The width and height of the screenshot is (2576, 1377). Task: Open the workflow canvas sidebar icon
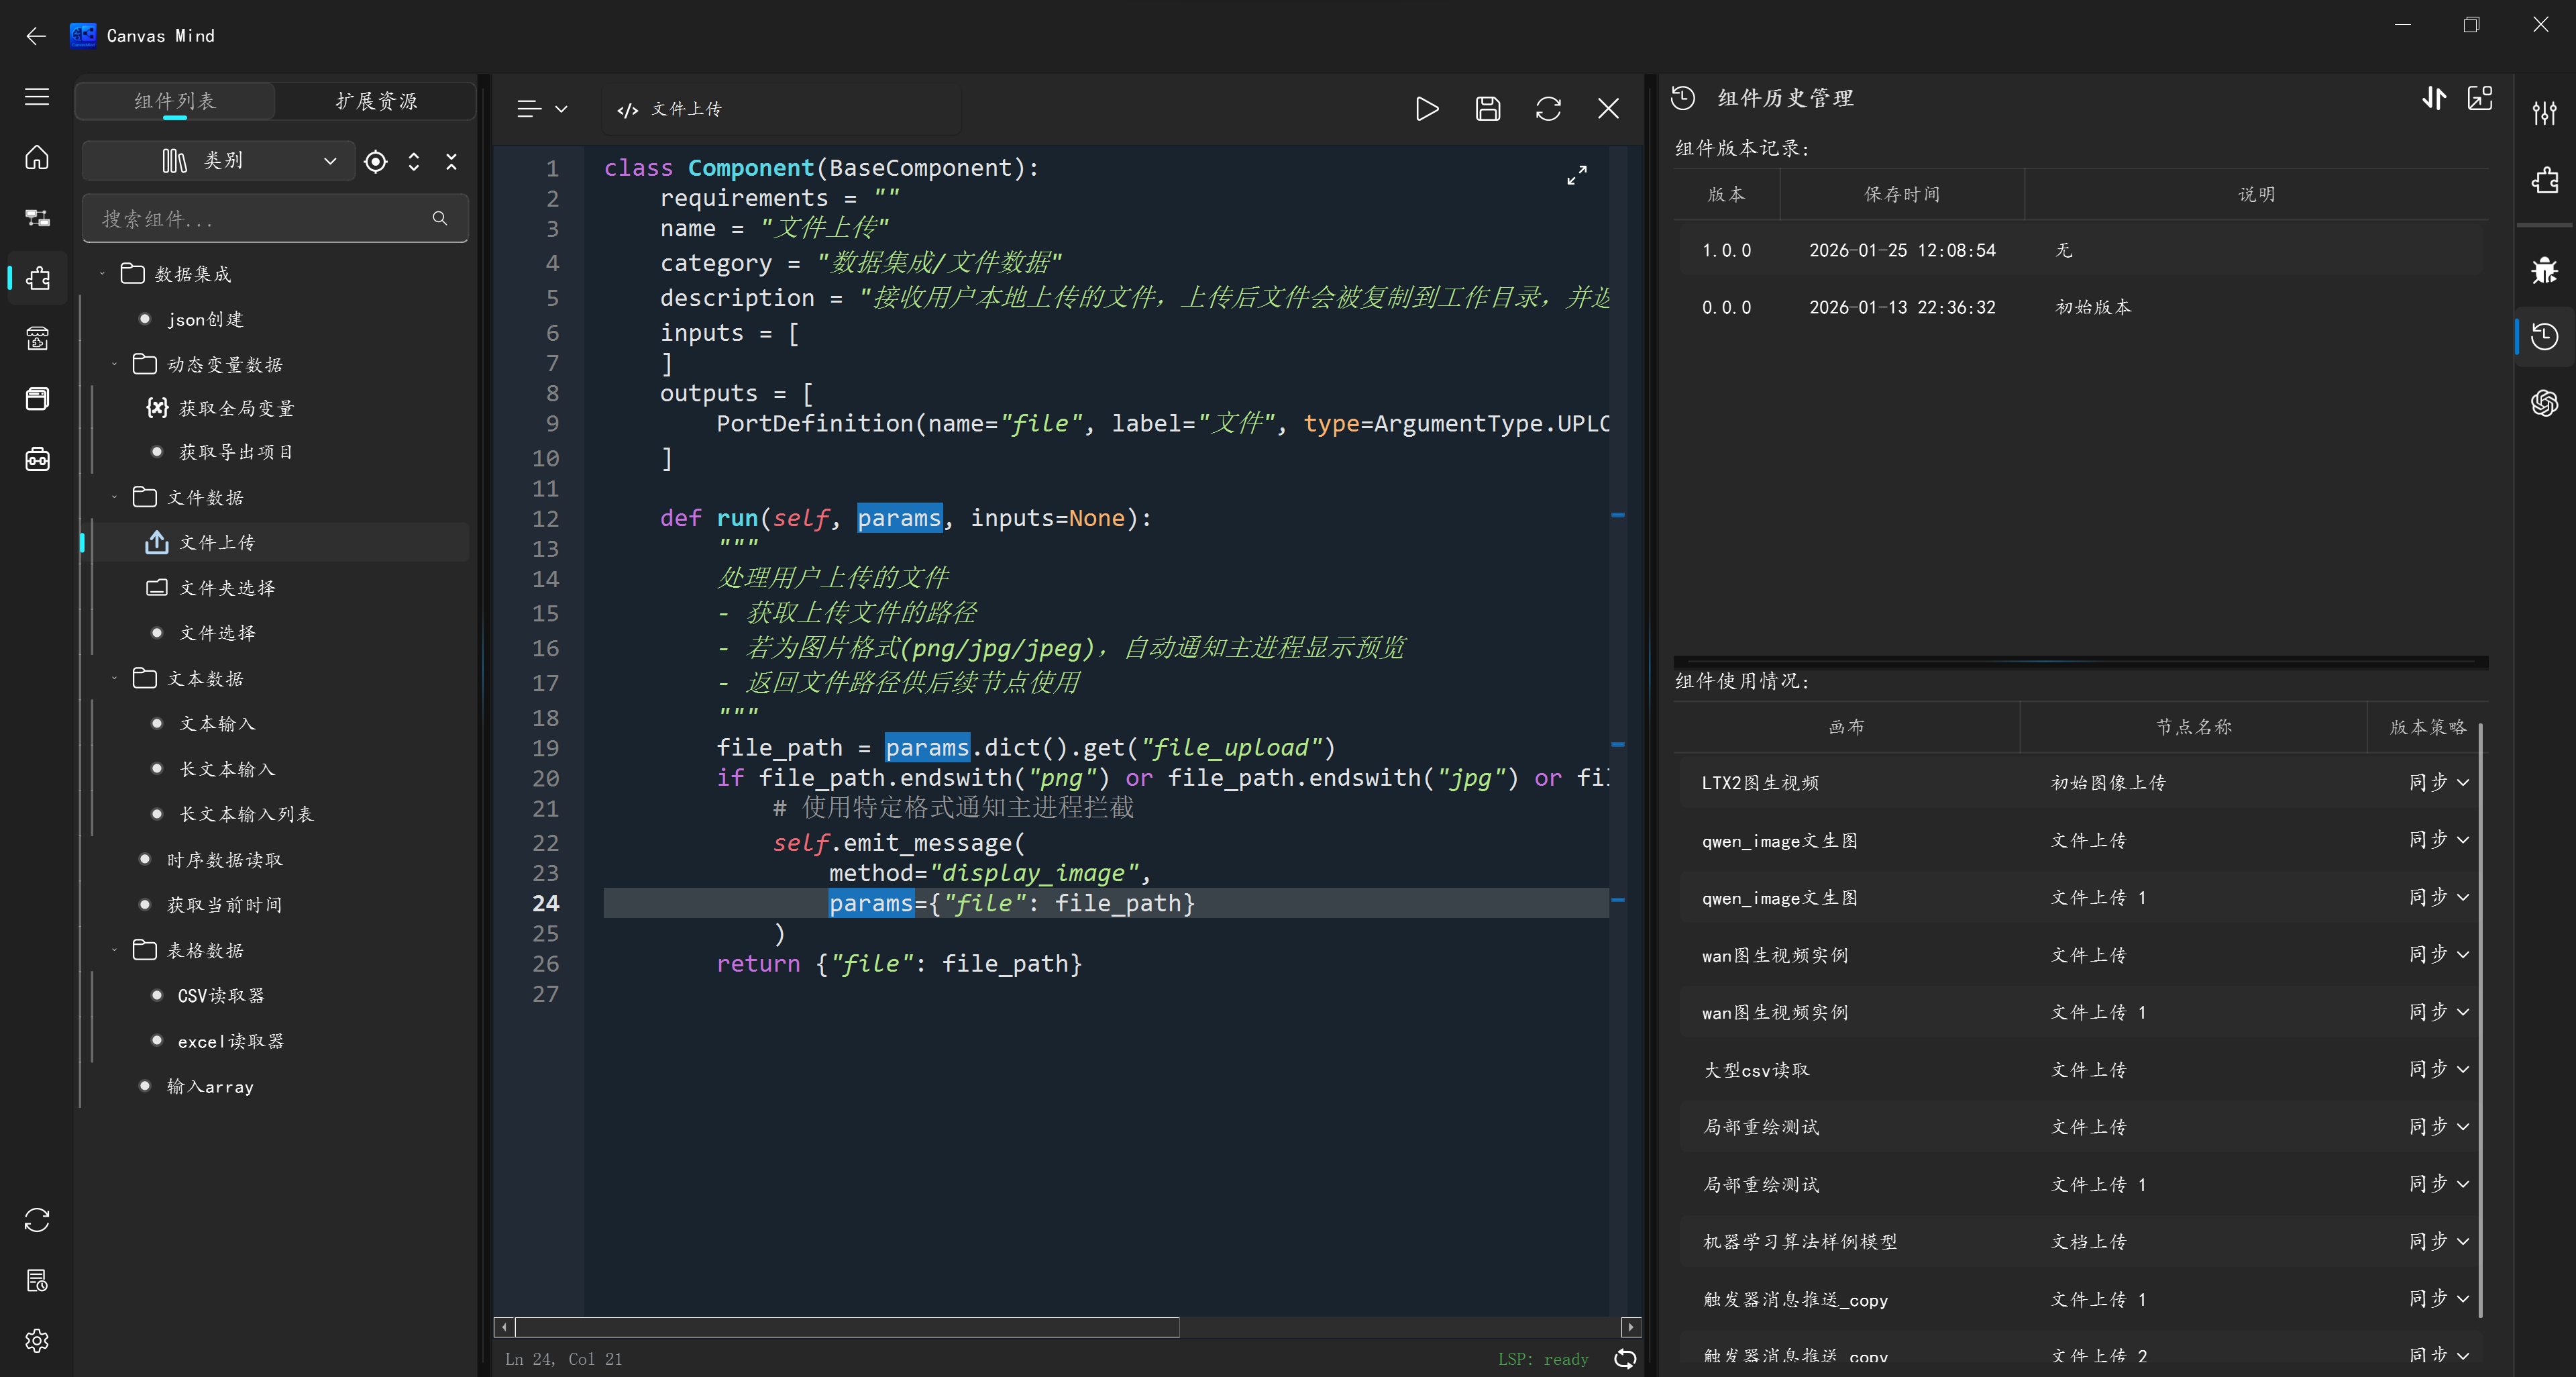click(37, 218)
